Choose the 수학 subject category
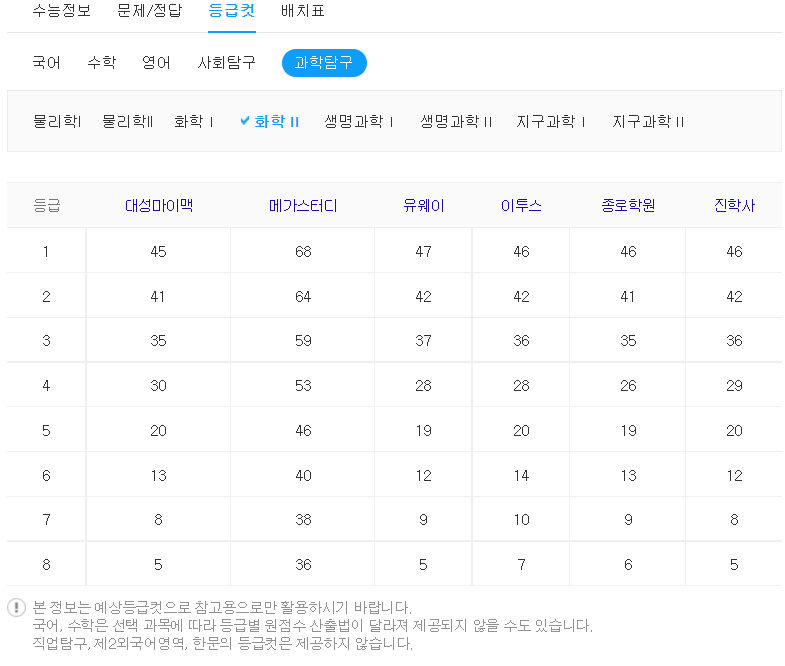The height and width of the screenshot is (666, 785). click(x=102, y=63)
